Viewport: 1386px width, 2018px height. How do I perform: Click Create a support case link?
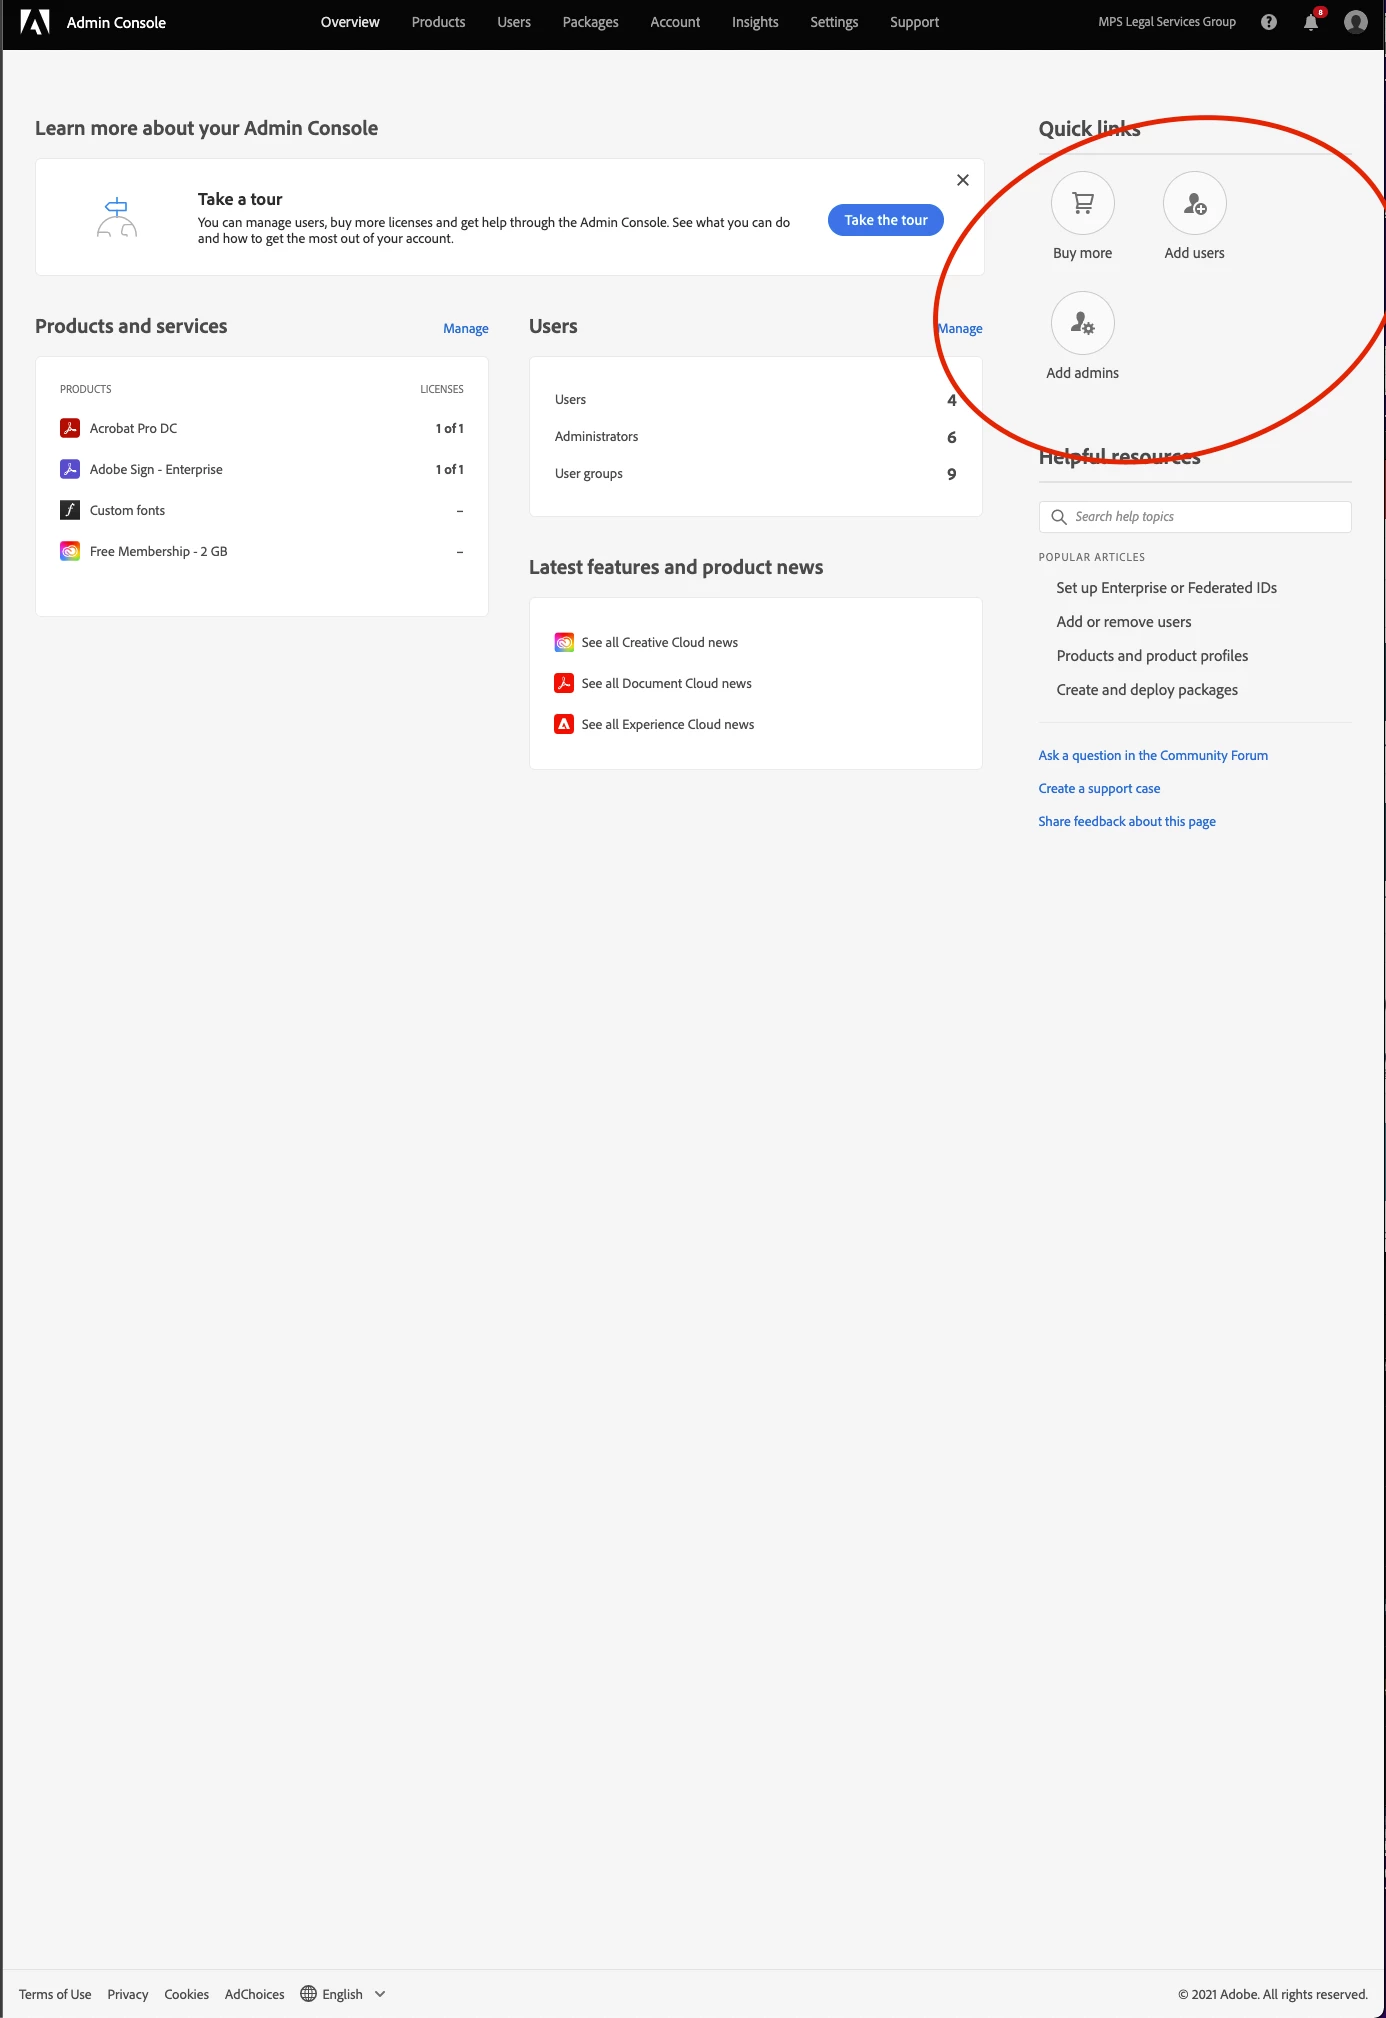pos(1099,788)
